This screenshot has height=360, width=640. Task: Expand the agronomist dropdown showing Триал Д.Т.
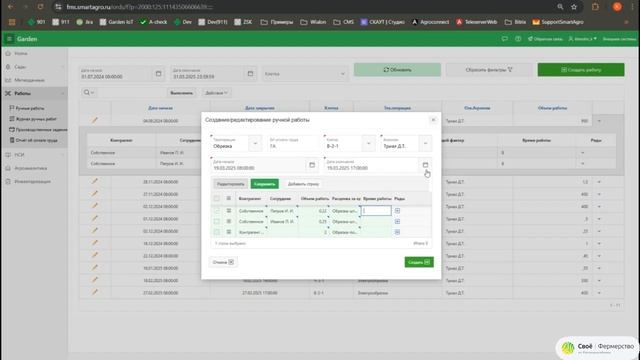pos(425,143)
